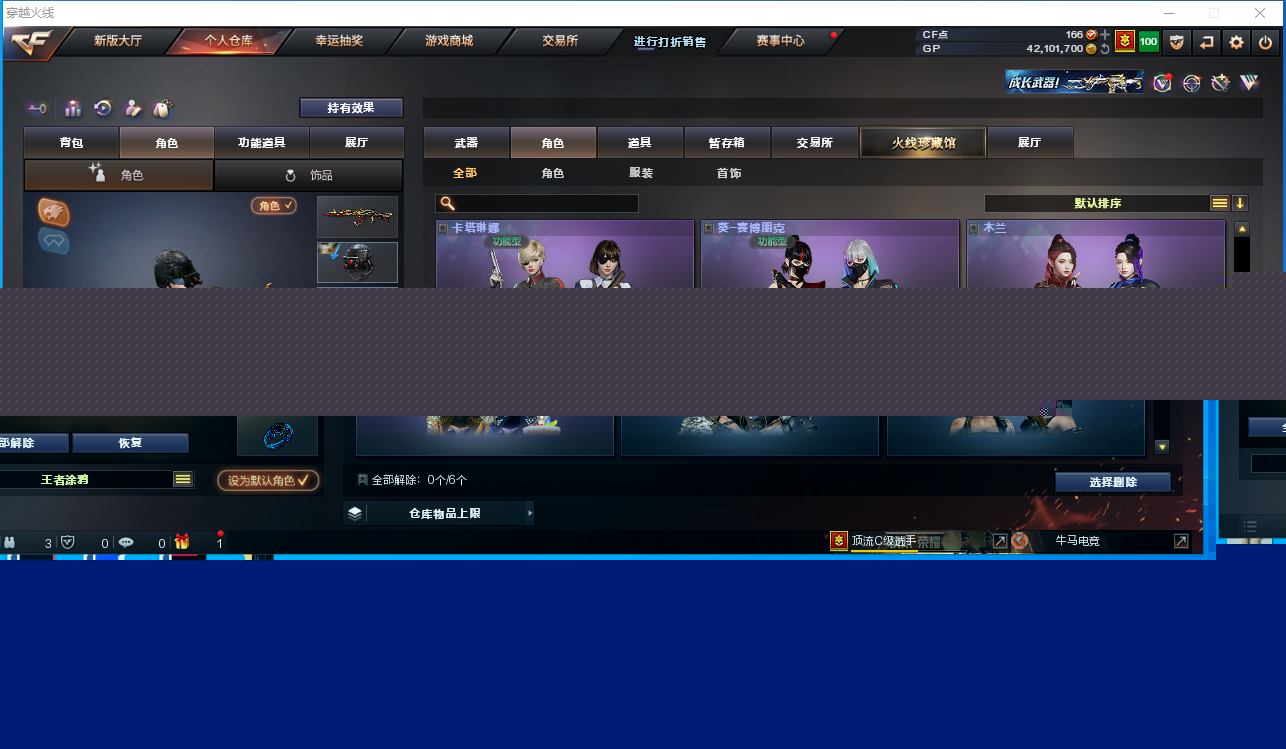
Task: Open the replay history icon
Action: (103, 108)
